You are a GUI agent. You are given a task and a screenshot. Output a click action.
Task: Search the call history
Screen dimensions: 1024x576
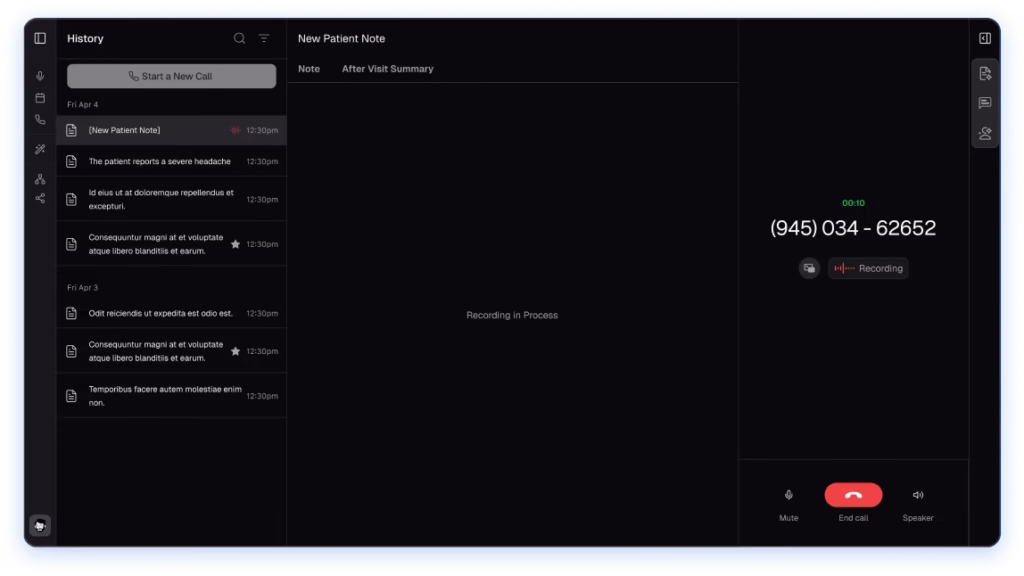pos(239,38)
